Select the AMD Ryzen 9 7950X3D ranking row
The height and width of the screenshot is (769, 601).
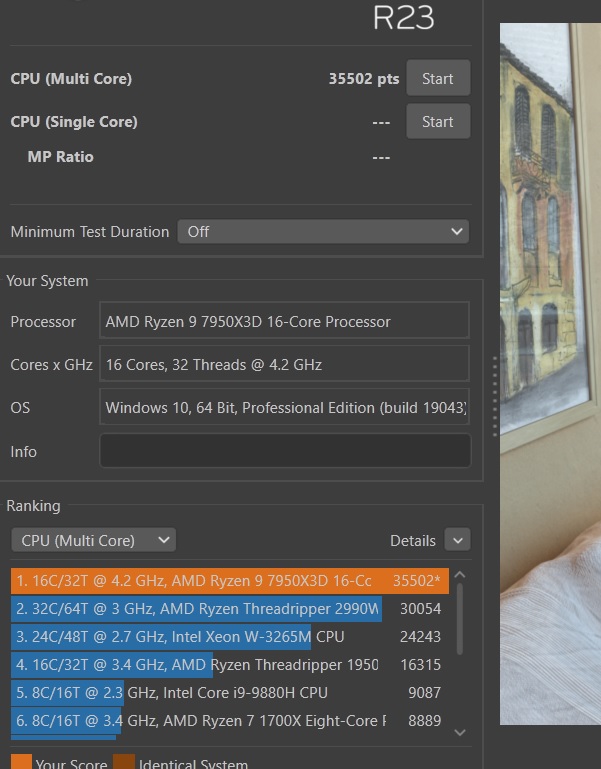pos(230,581)
